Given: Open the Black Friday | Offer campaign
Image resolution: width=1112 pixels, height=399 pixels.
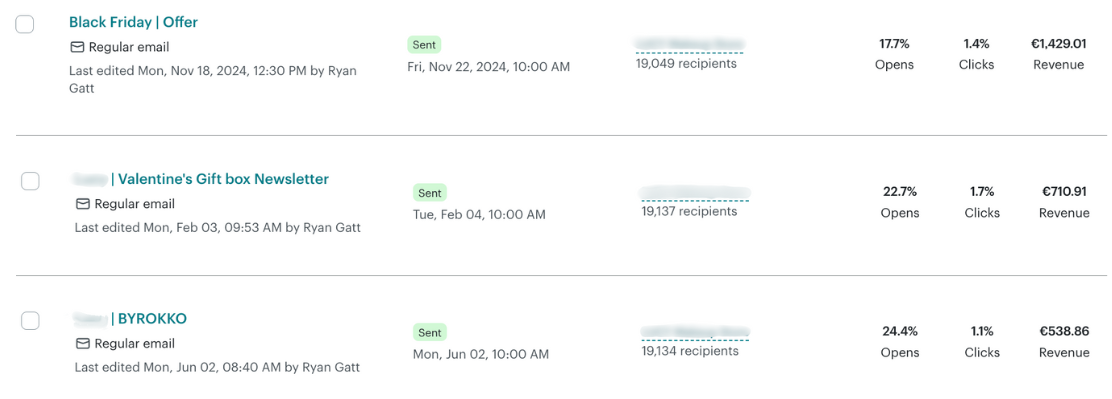Looking at the screenshot, I should 133,22.
